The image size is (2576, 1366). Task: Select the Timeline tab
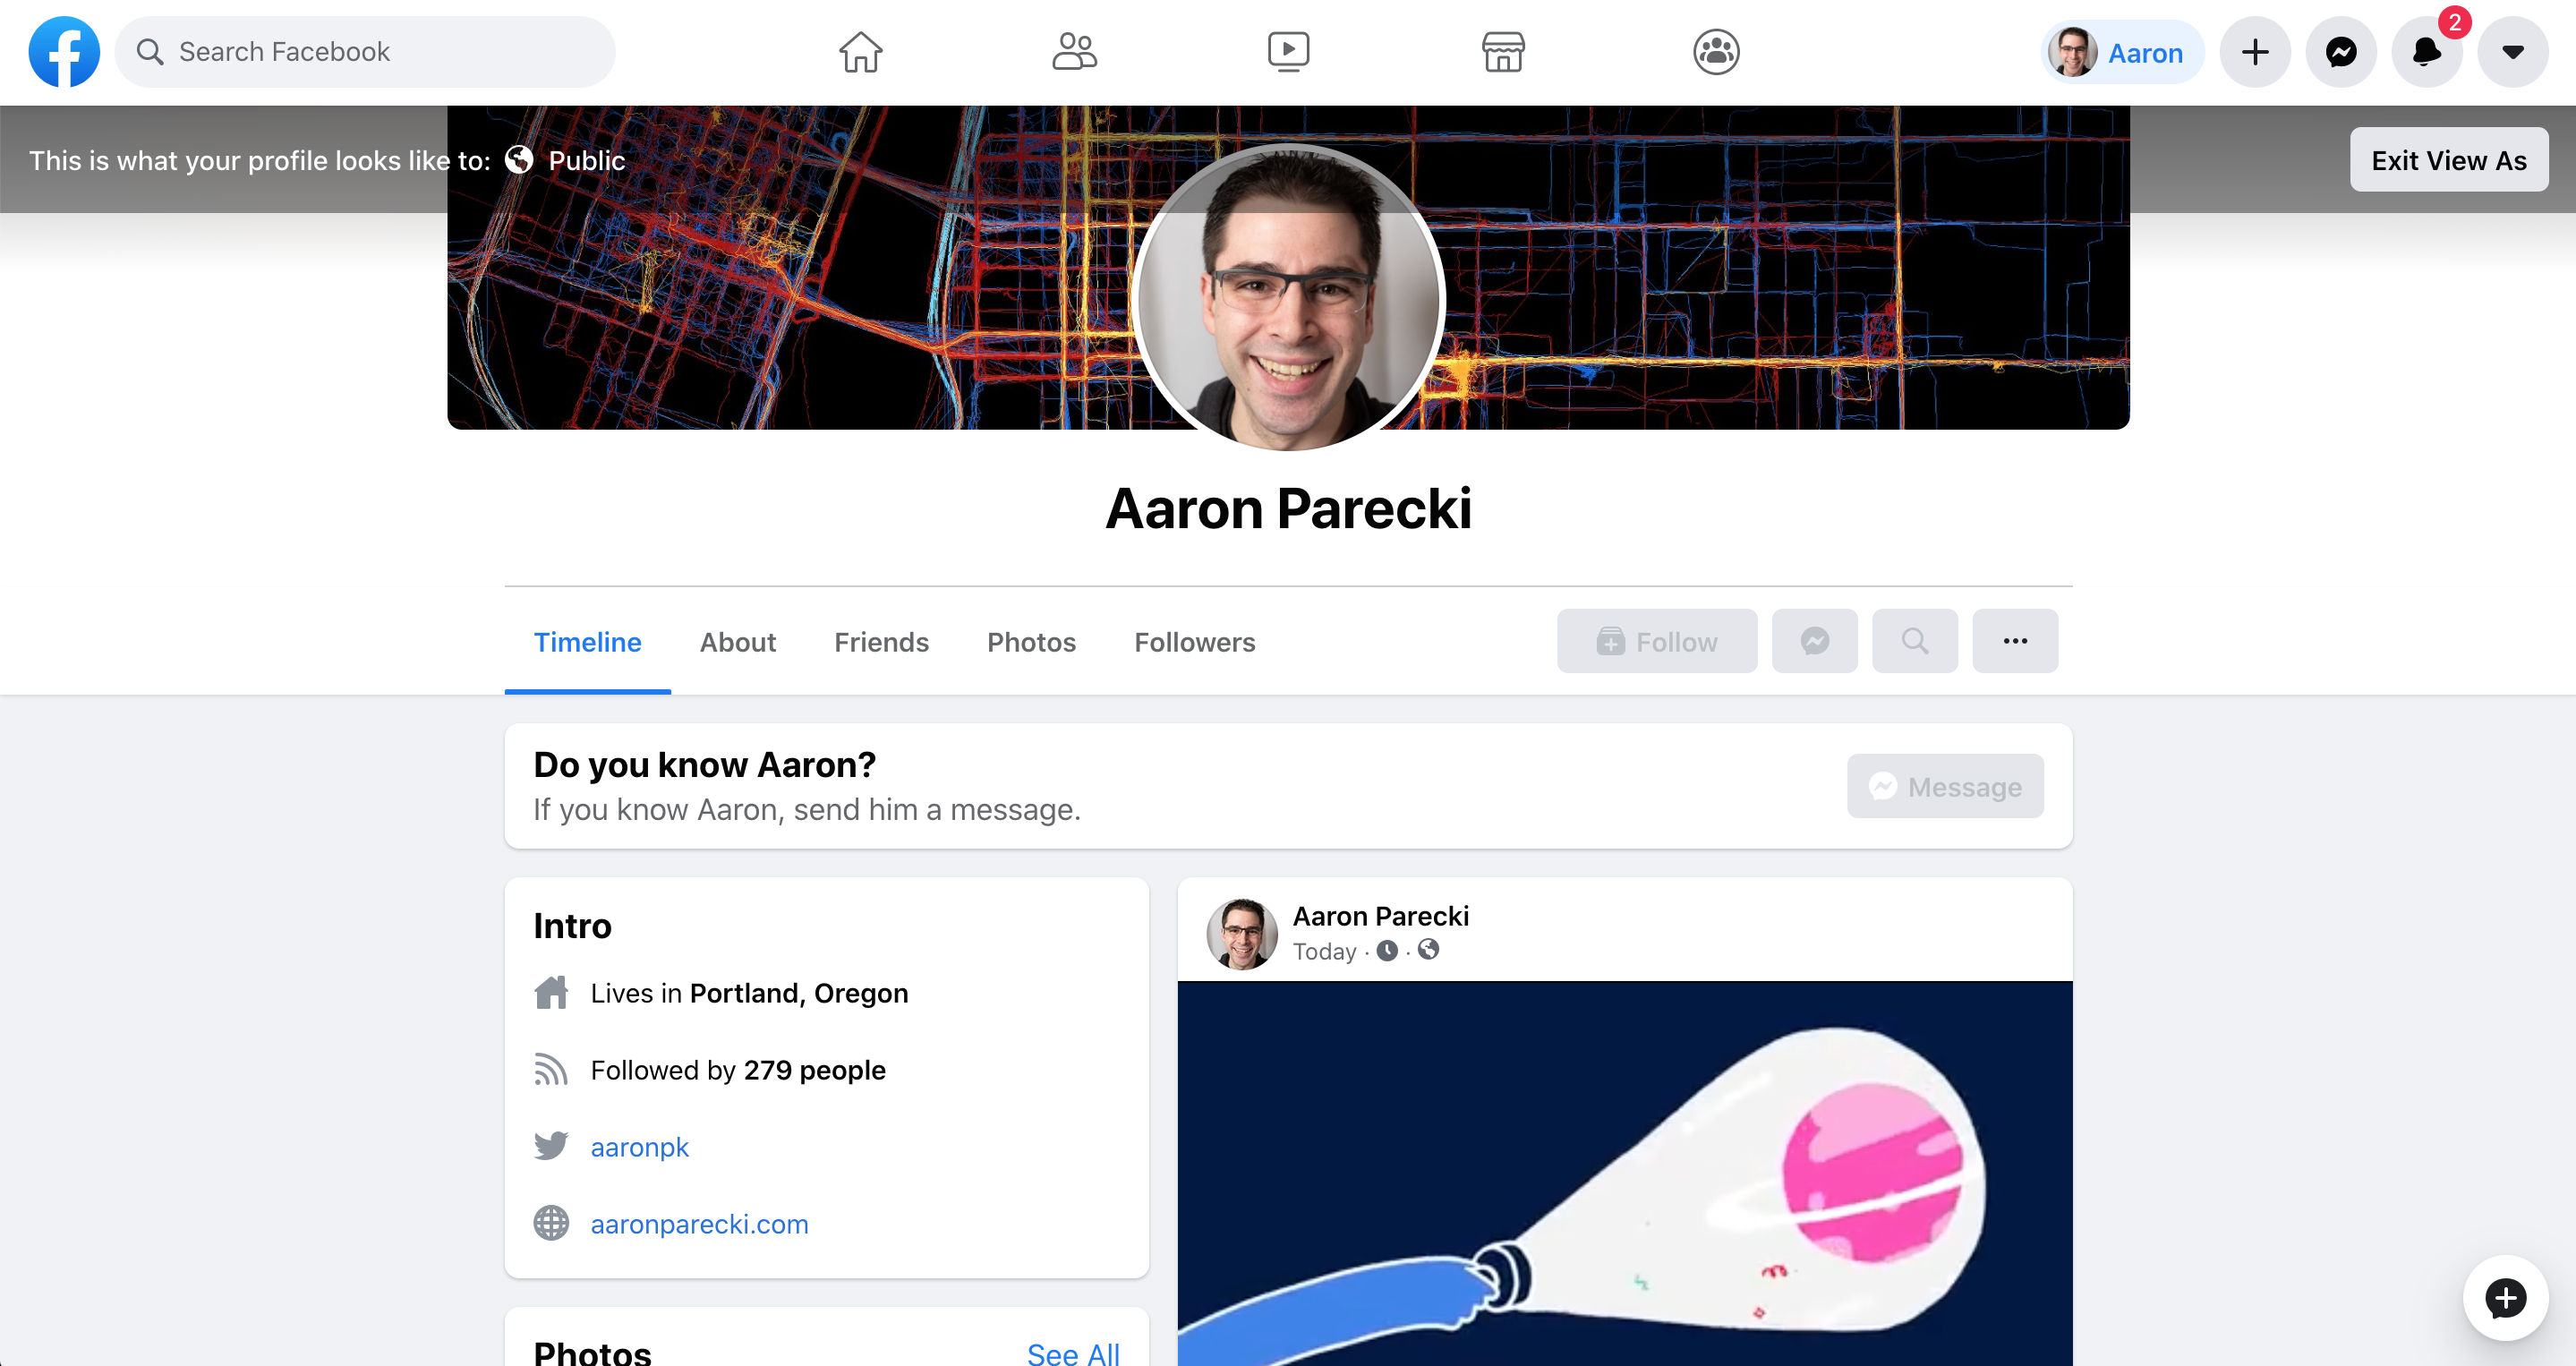587,642
